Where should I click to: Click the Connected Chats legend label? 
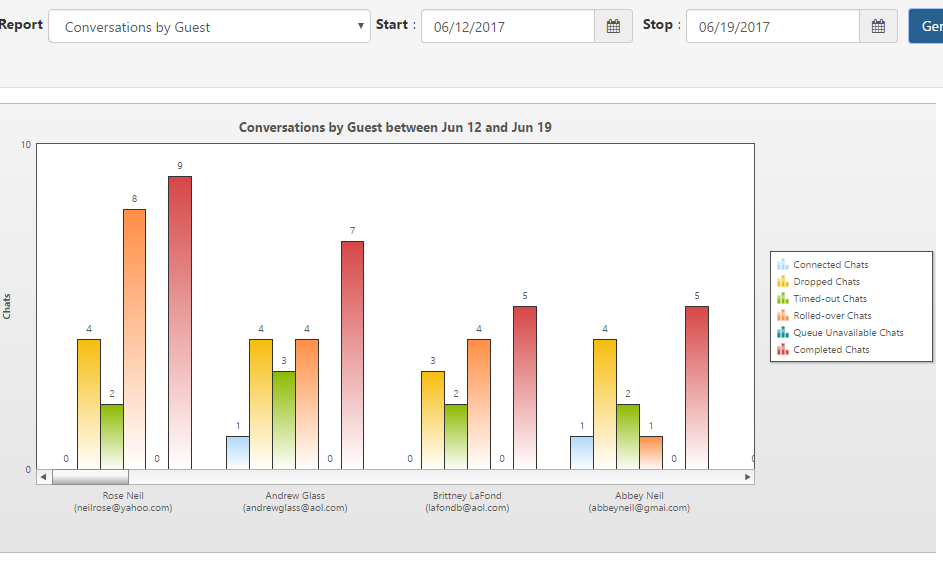[831, 265]
